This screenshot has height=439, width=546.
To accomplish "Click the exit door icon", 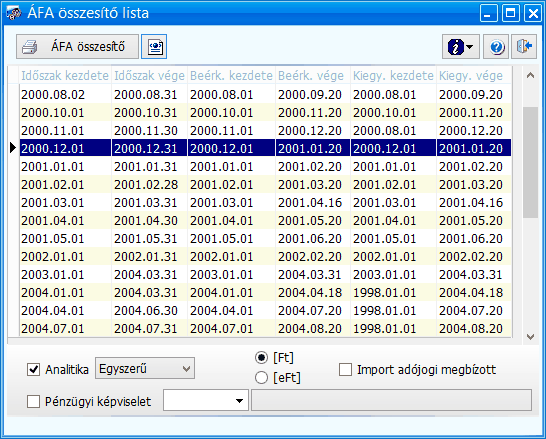I will 524,46.
